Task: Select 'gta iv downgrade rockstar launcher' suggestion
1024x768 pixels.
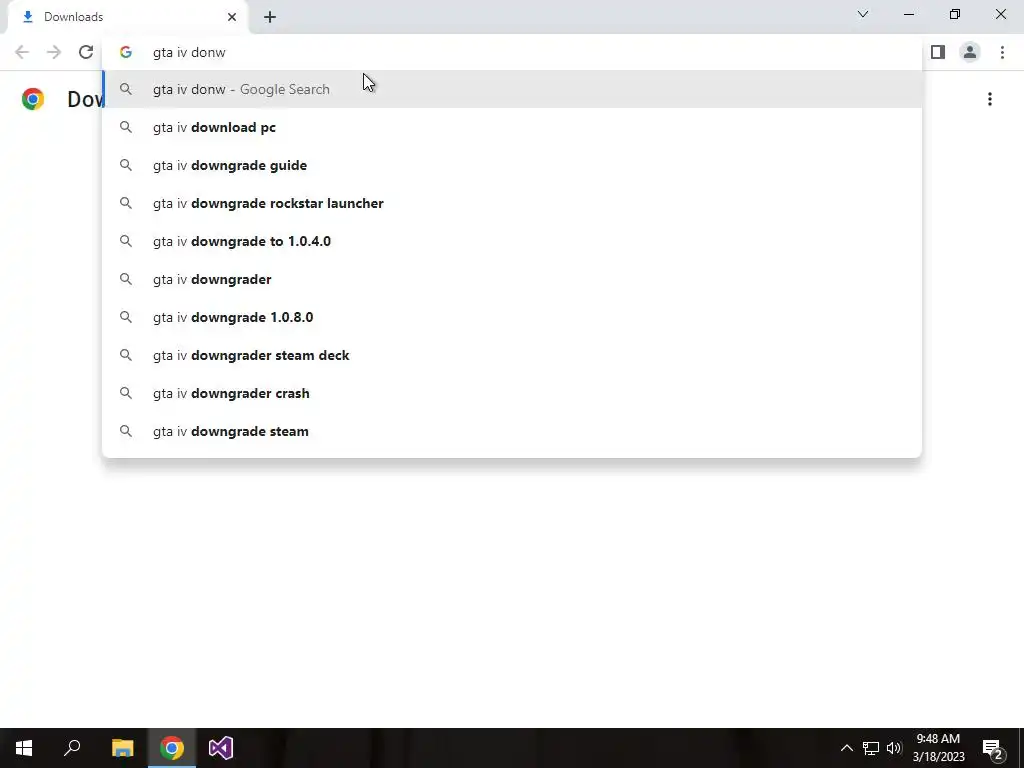Action: point(512,203)
